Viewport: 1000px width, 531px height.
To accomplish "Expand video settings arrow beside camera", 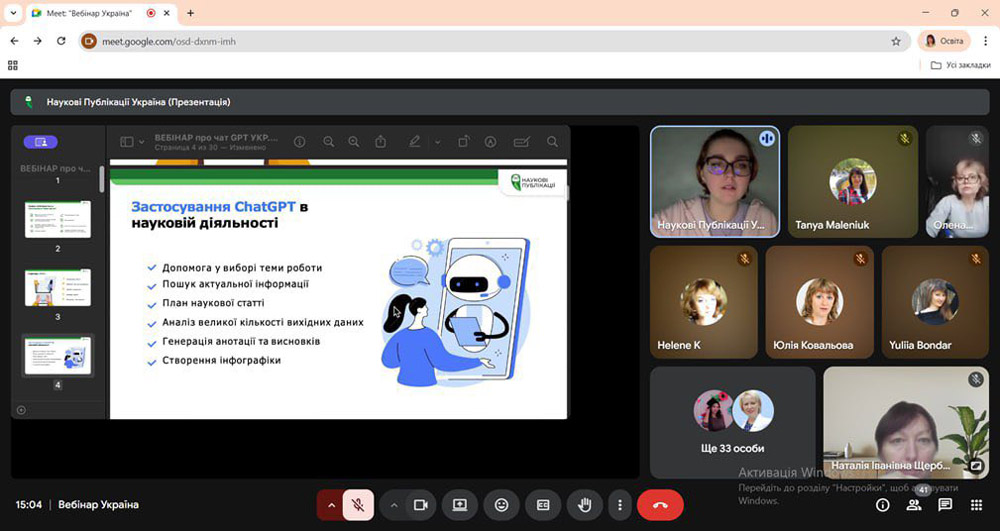I will (x=394, y=505).
